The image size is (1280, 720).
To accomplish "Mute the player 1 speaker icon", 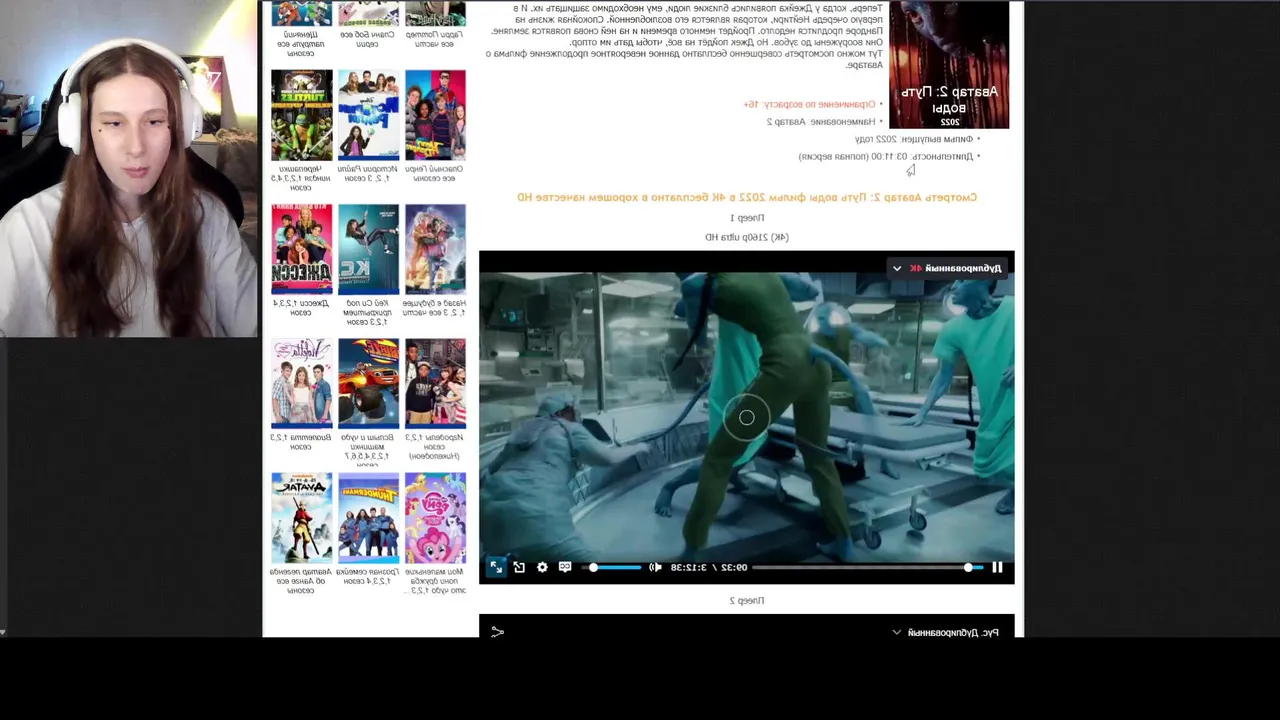I will coord(655,567).
